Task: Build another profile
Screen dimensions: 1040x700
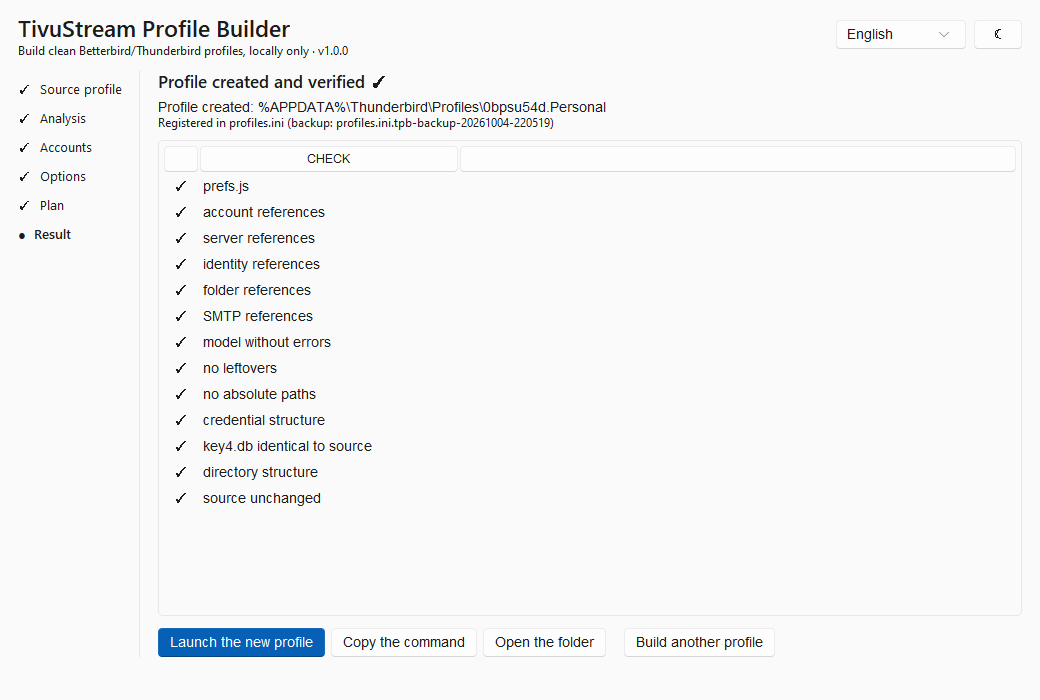Action: [699, 642]
